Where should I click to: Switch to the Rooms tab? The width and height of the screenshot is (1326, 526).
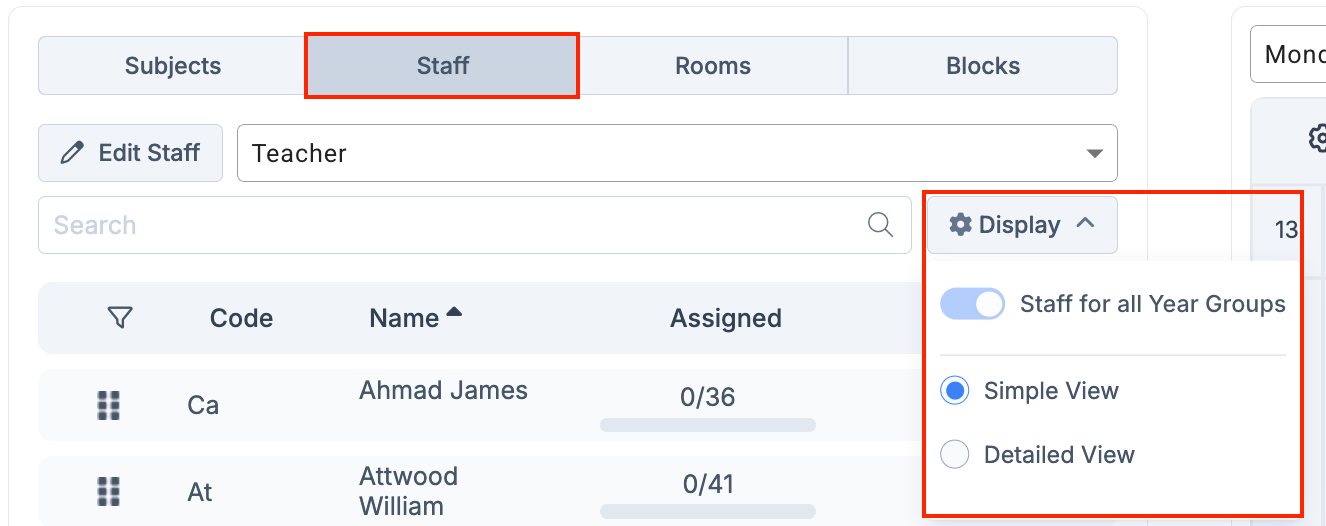tap(713, 66)
